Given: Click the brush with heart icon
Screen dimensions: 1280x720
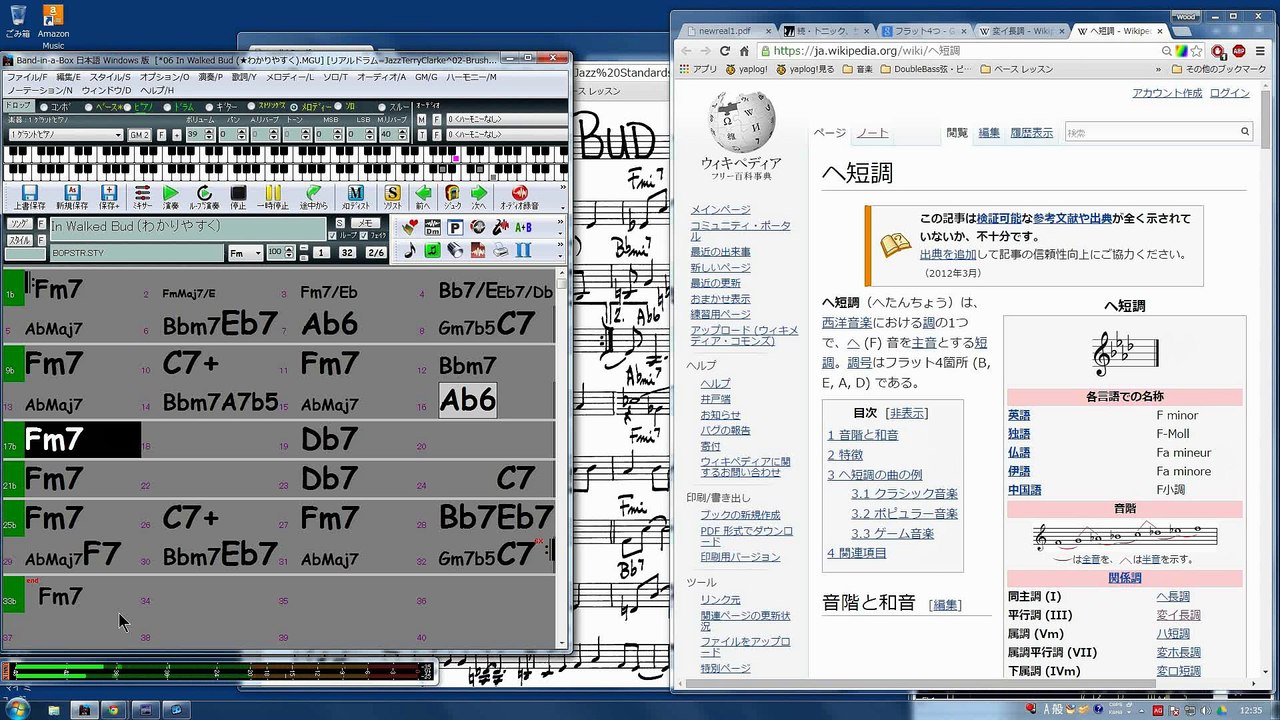Looking at the screenshot, I should 410,227.
